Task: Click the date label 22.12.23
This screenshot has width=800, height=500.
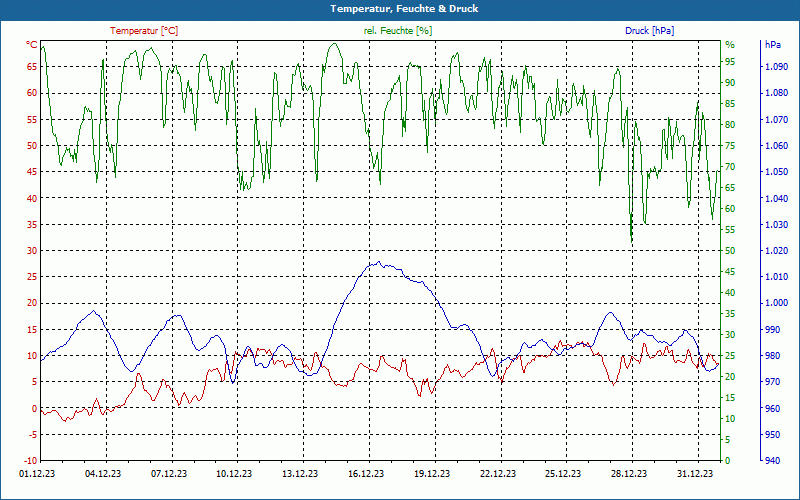Action: click(497, 473)
